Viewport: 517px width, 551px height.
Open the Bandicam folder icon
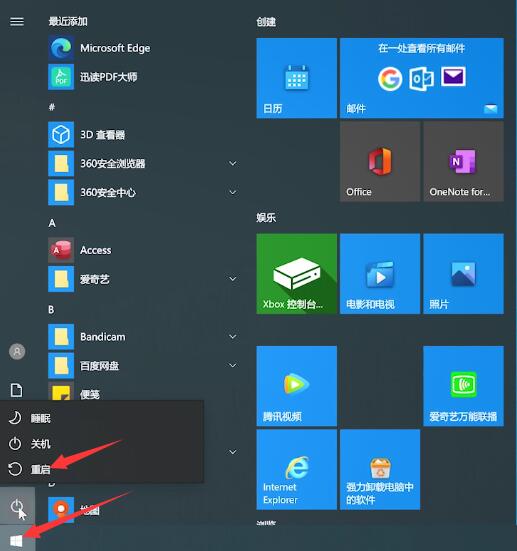pos(61,337)
